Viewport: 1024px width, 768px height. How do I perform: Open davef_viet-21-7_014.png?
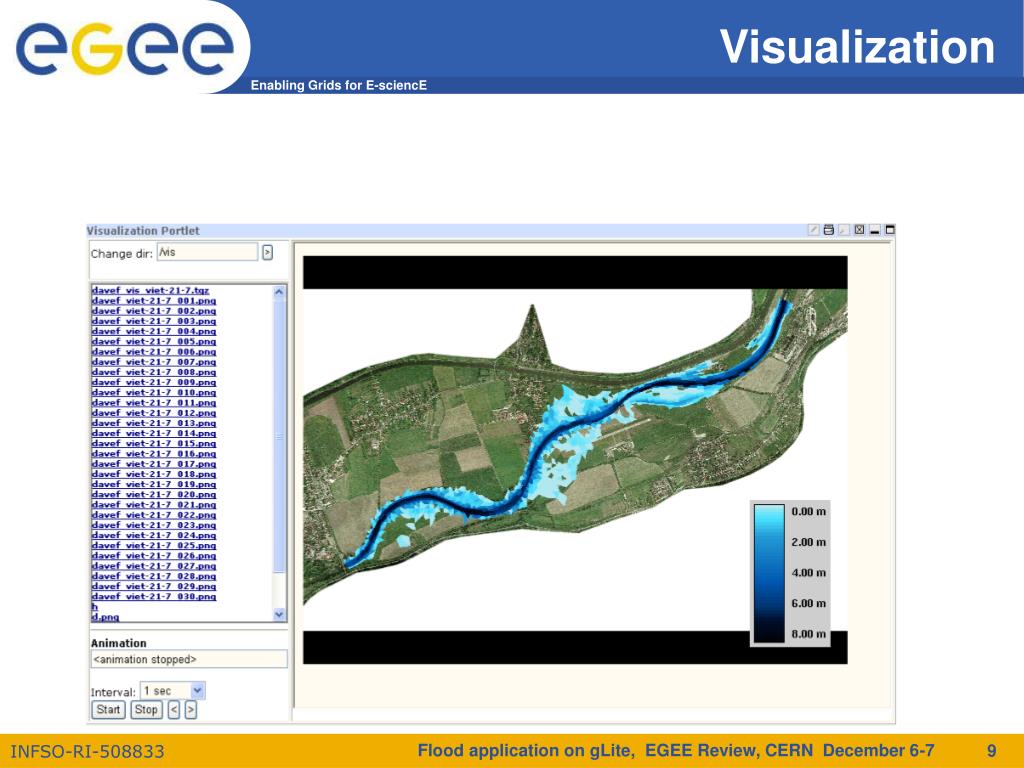pos(153,434)
